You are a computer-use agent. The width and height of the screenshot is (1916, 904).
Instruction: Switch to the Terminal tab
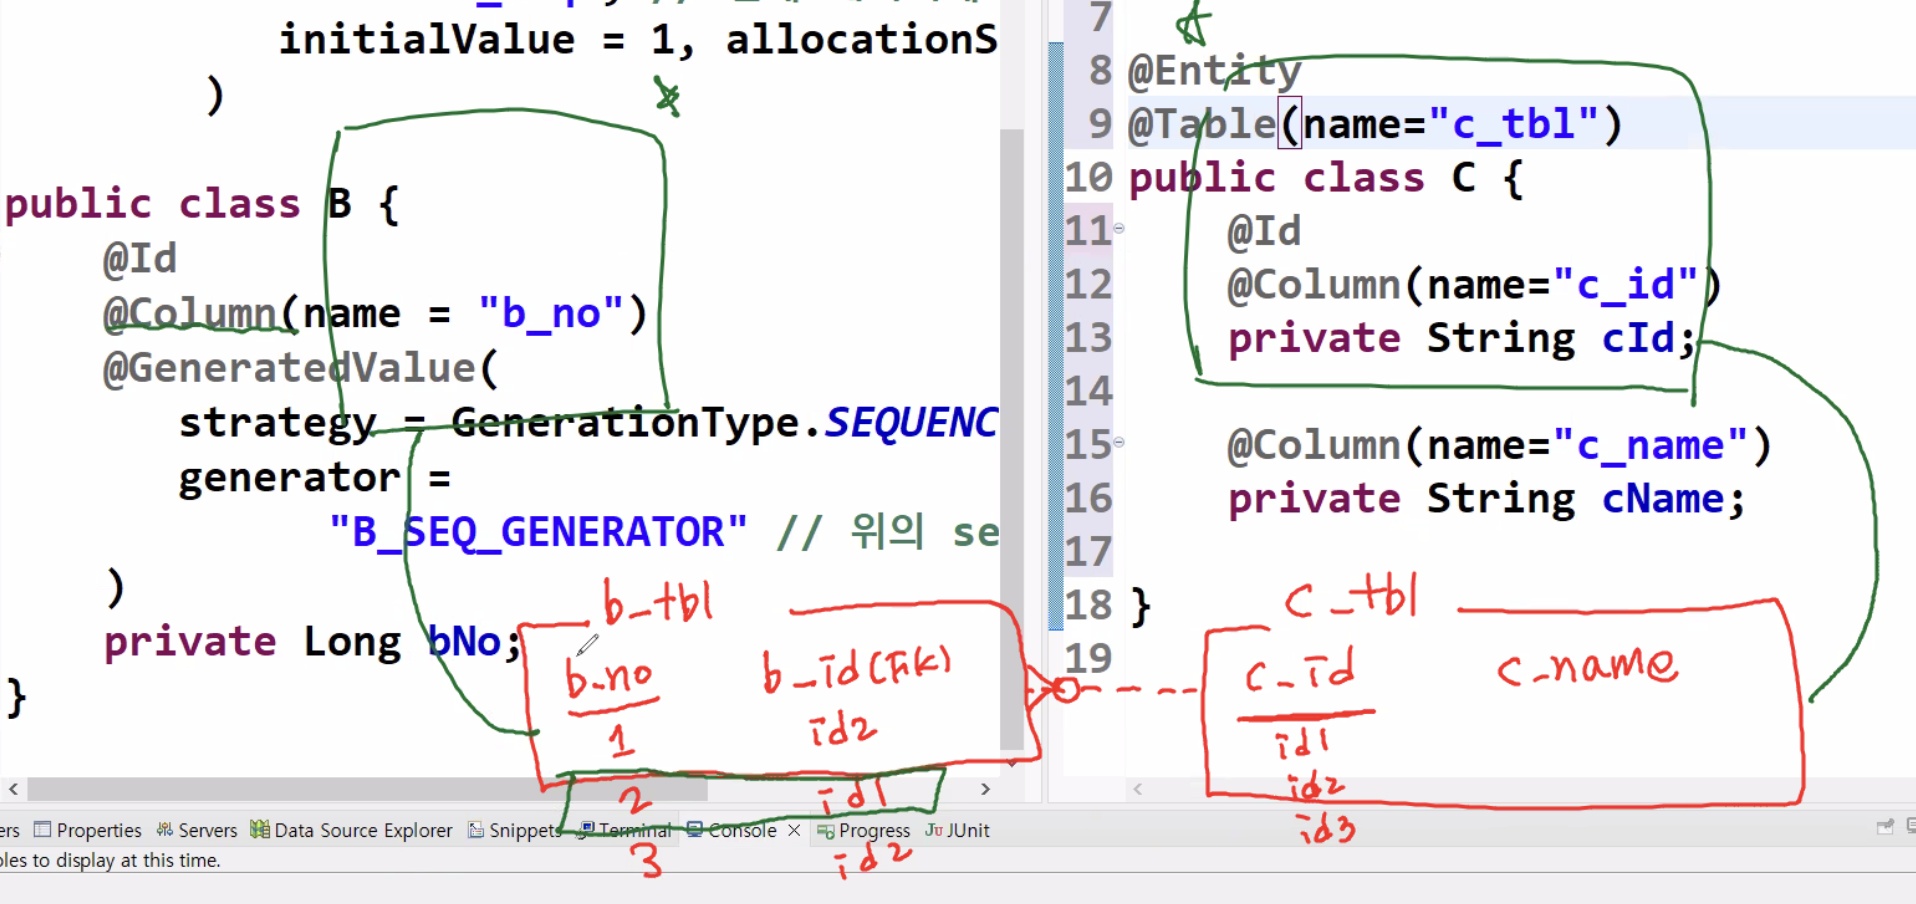(625, 830)
